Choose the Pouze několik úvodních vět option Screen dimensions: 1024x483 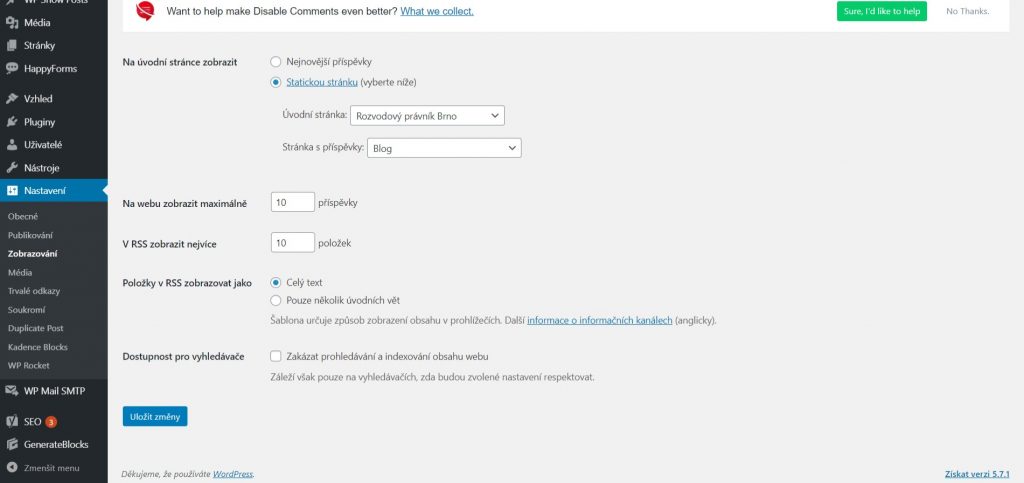coord(276,300)
